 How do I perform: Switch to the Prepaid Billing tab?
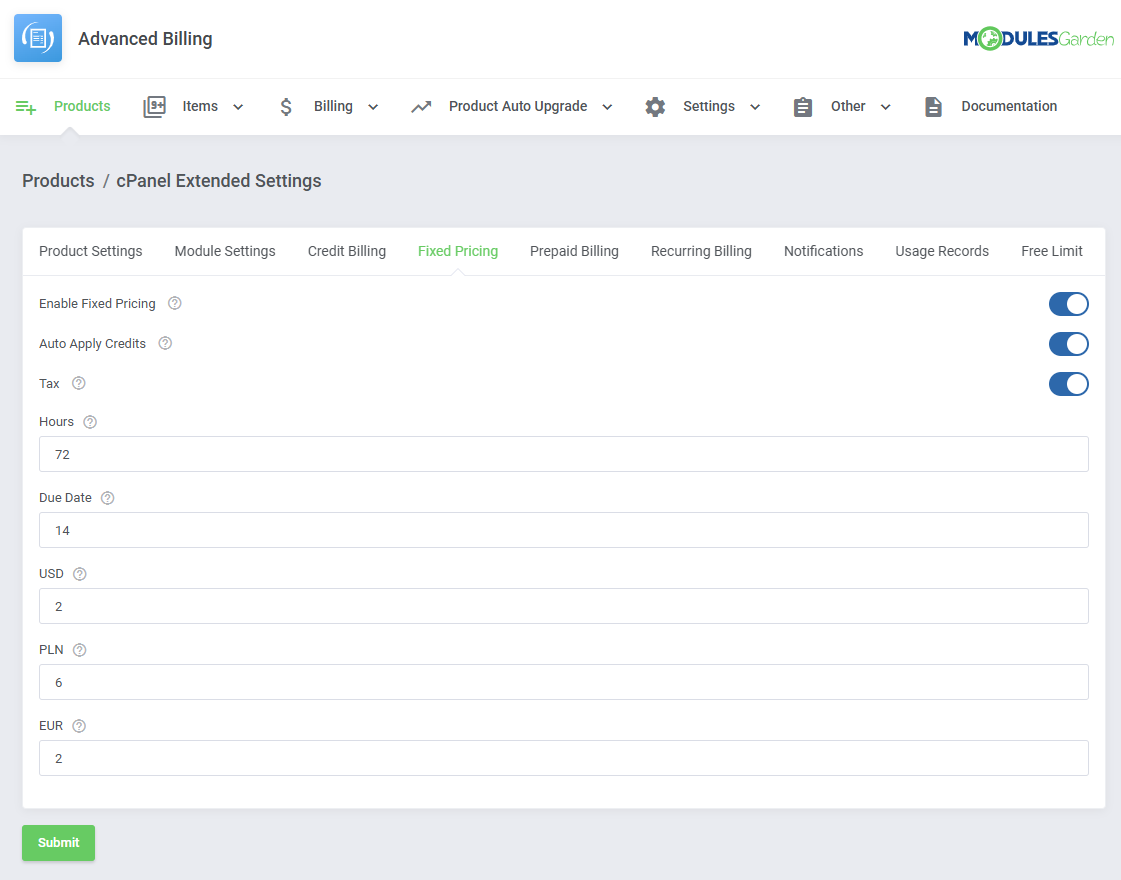tap(574, 251)
